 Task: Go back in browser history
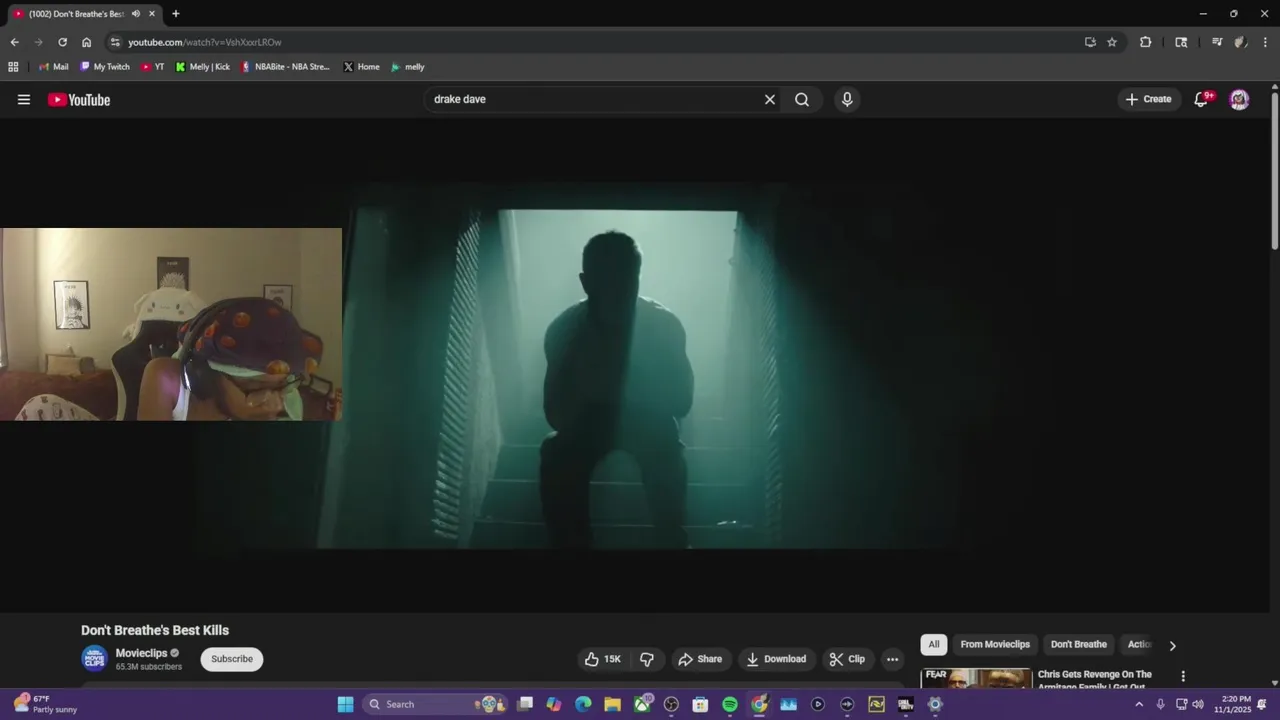[x=14, y=42]
